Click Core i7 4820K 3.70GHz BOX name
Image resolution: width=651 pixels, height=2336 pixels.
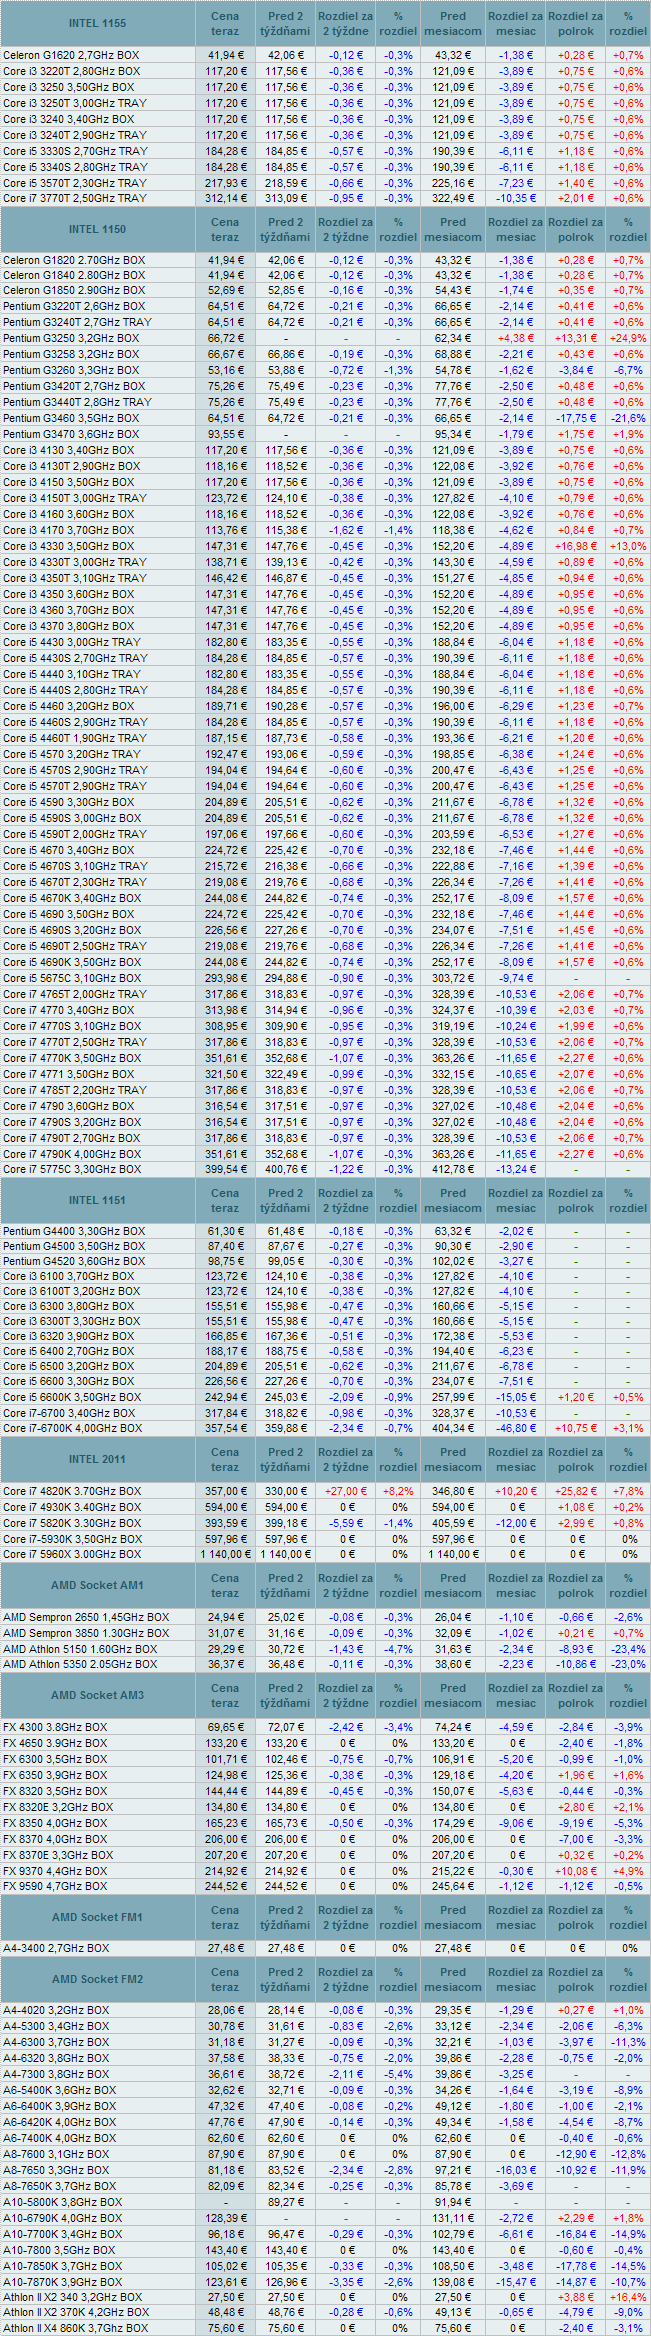(72, 1491)
